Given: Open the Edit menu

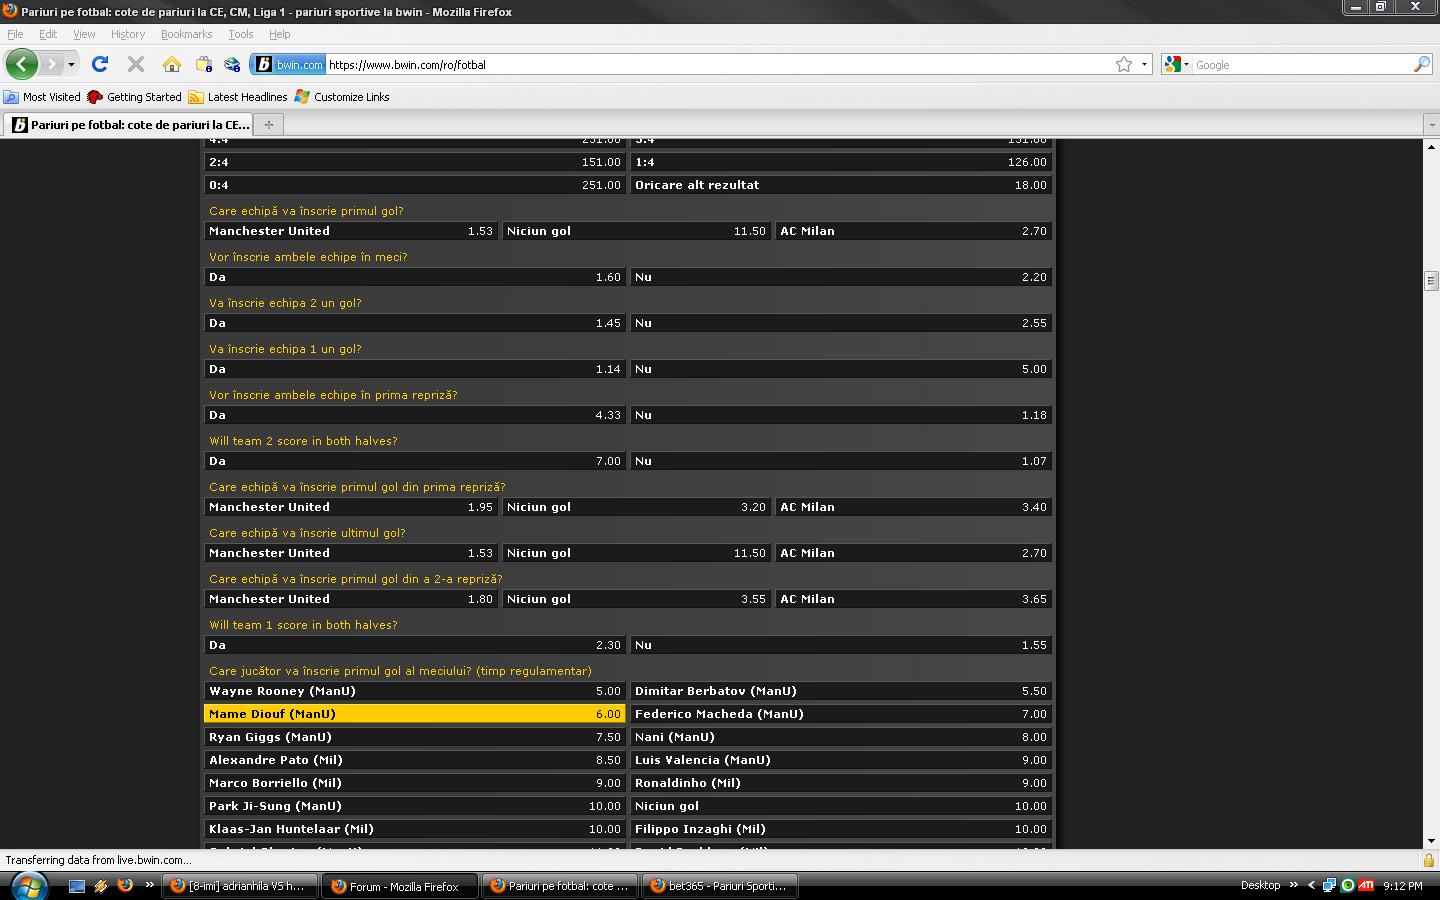Looking at the screenshot, I should [48, 34].
